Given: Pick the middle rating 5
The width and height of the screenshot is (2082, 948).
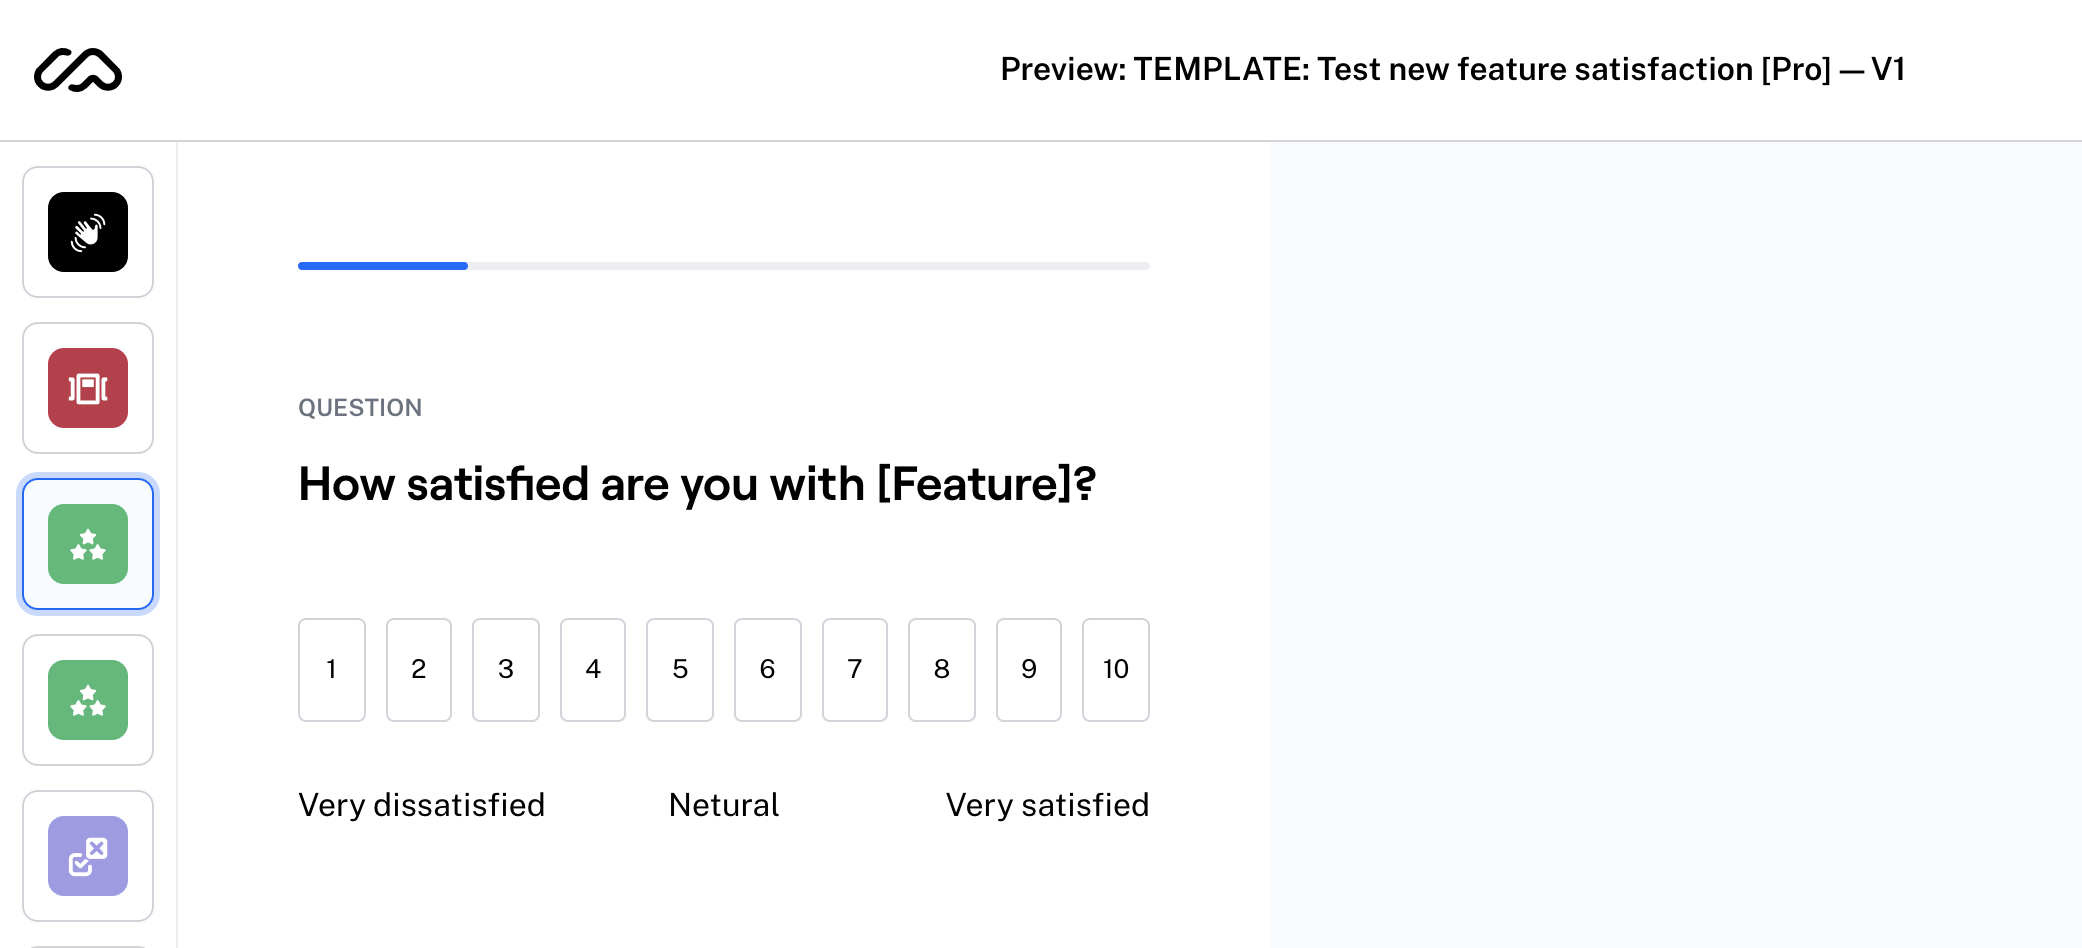Looking at the screenshot, I should (x=680, y=669).
